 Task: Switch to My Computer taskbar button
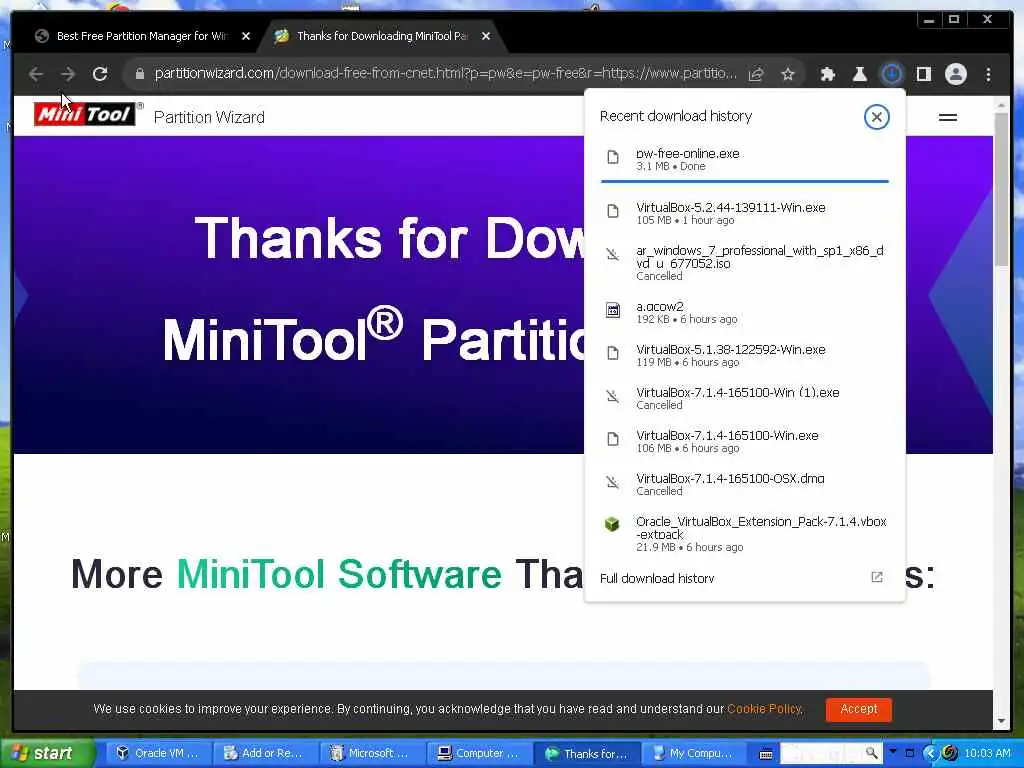[695, 753]
